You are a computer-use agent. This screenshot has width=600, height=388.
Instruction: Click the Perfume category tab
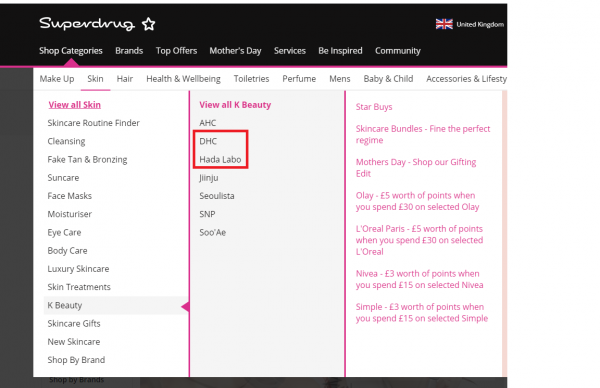click(299, 79)
